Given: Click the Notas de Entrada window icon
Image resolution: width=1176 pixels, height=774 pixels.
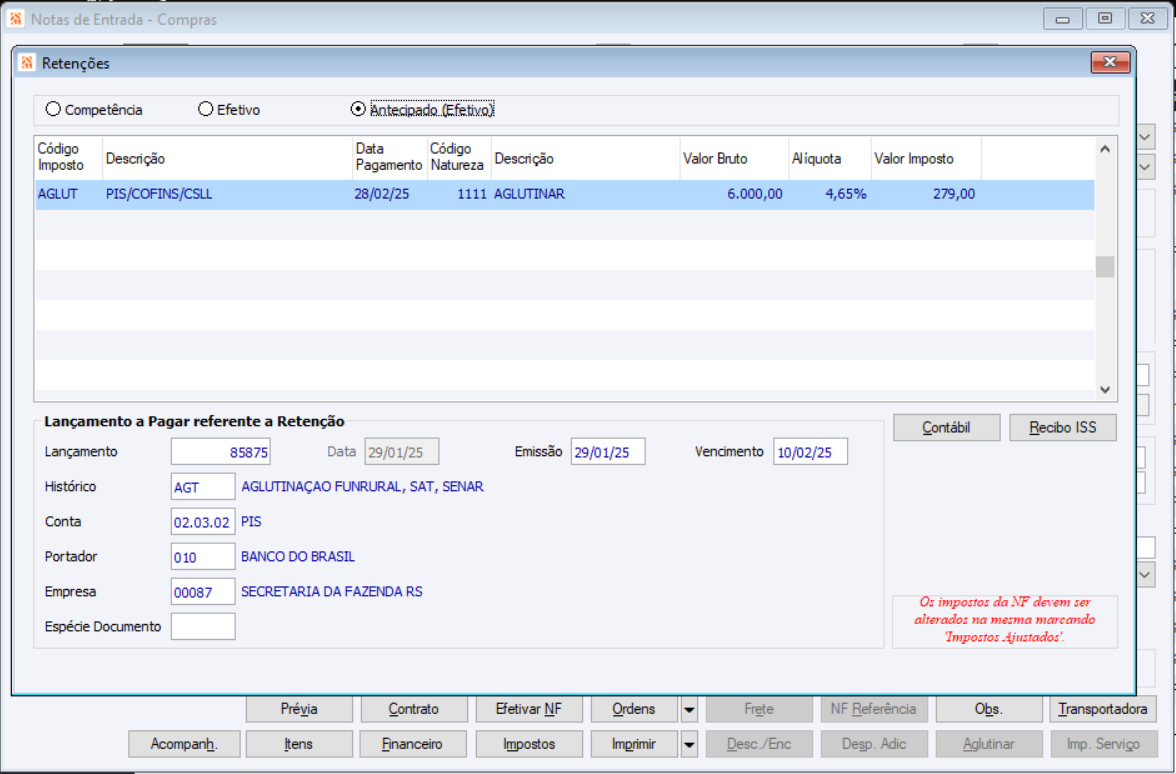Looking at the screenshot, I should click(x=16, y=19).
